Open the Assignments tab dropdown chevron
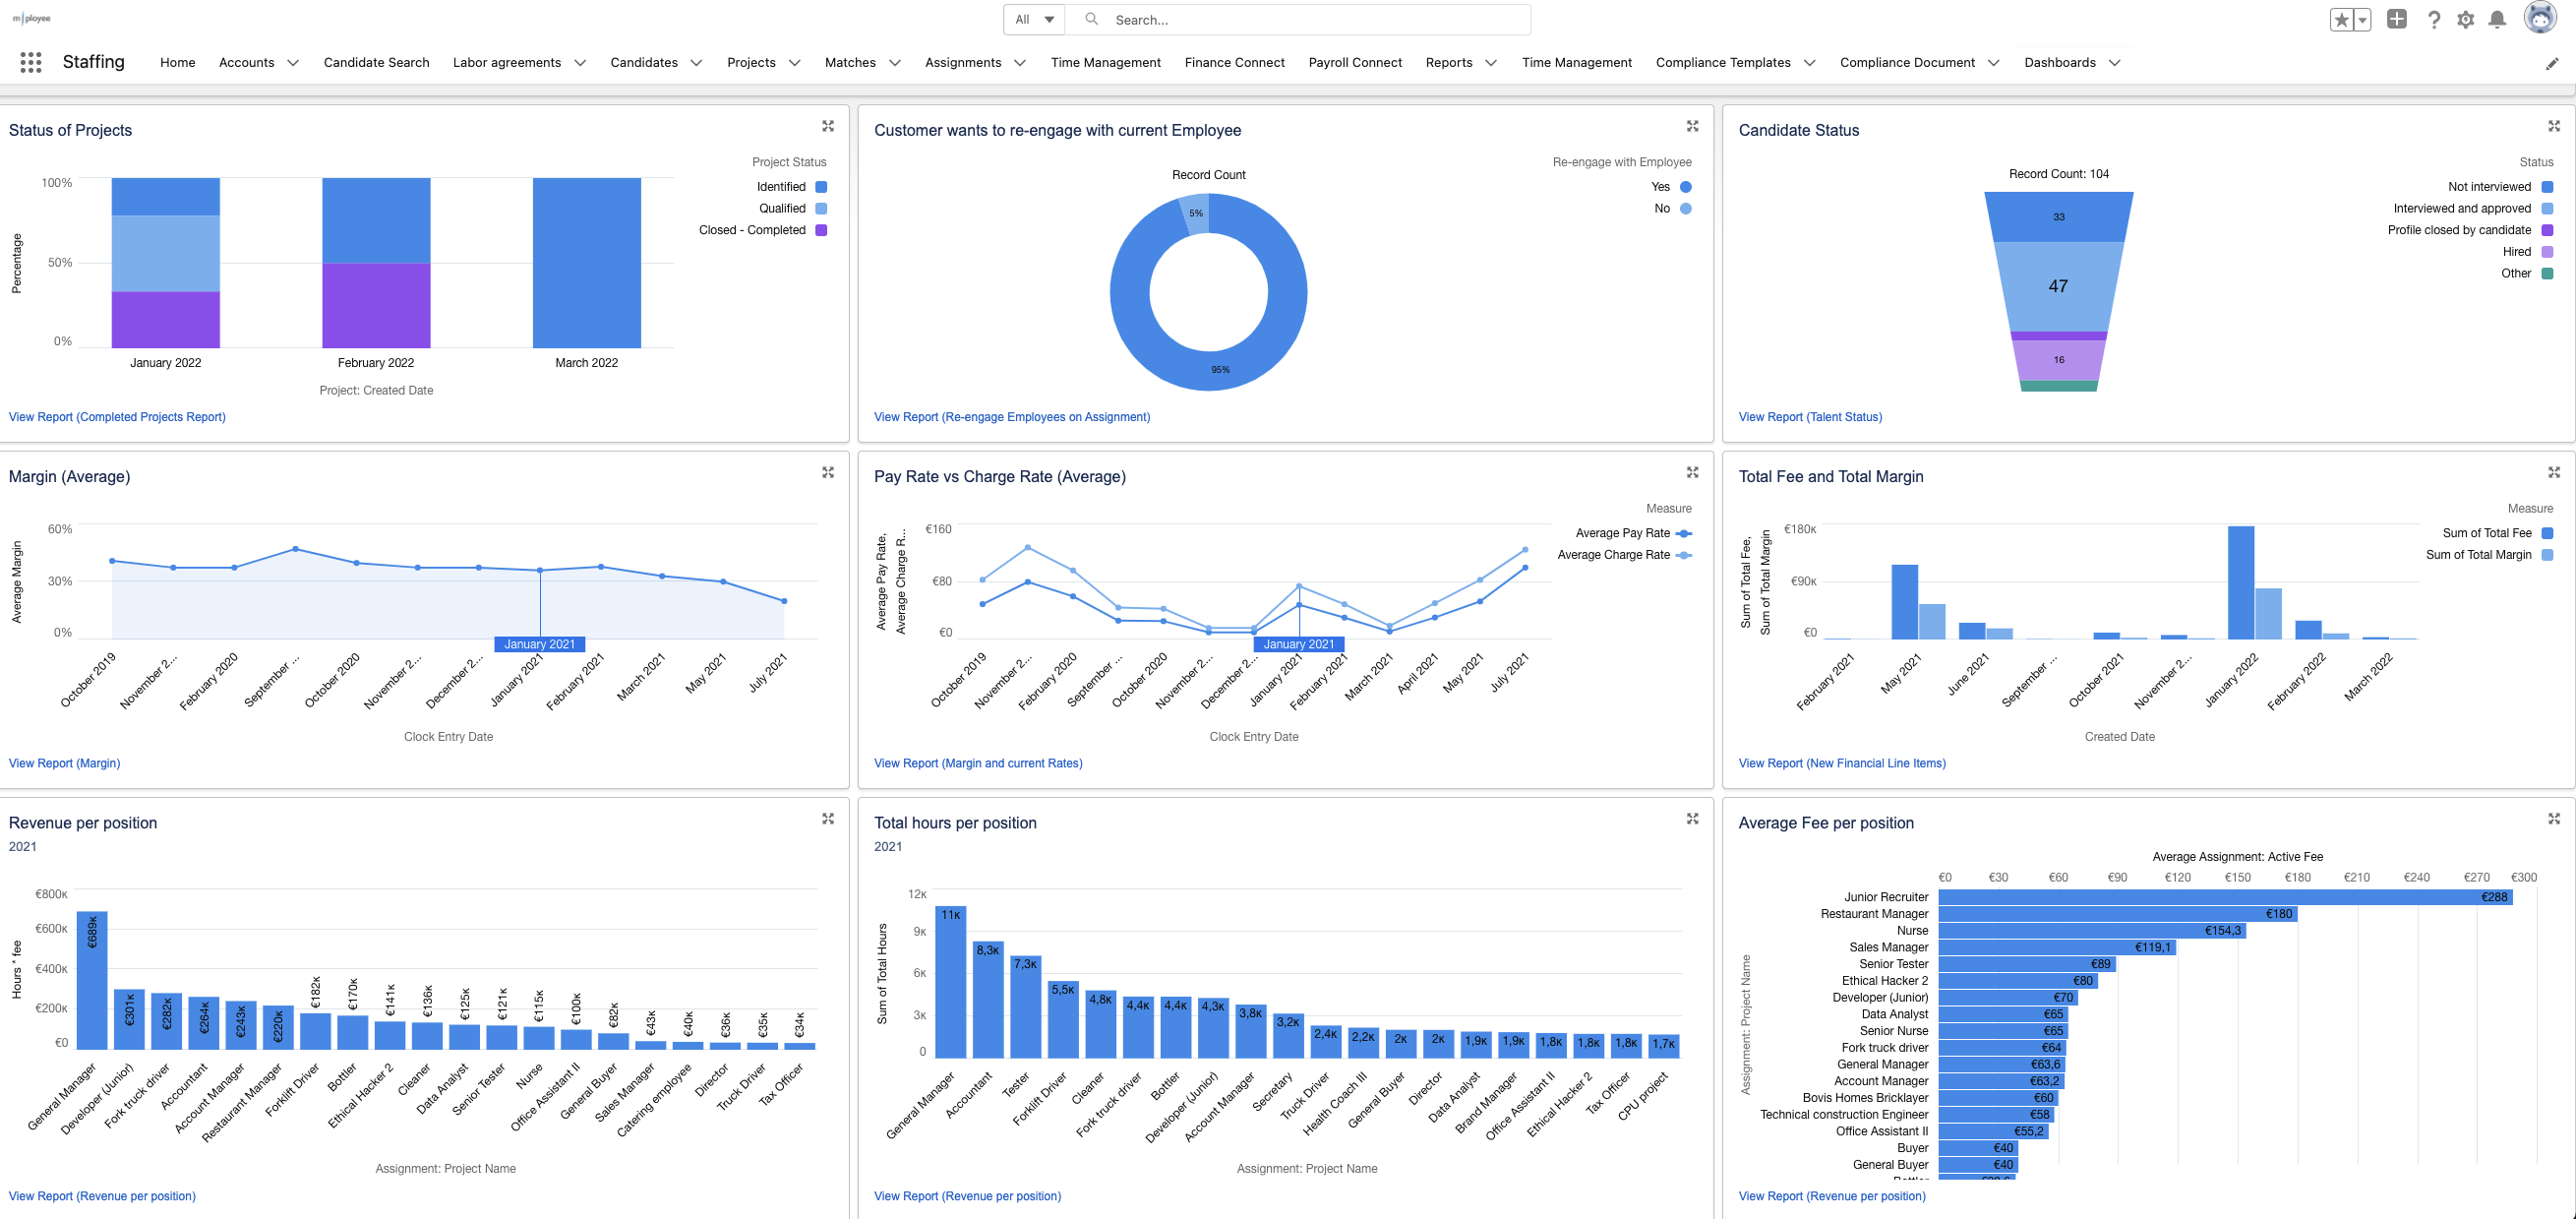The image size is (2576, 1219). click(x=1019, y=62)
